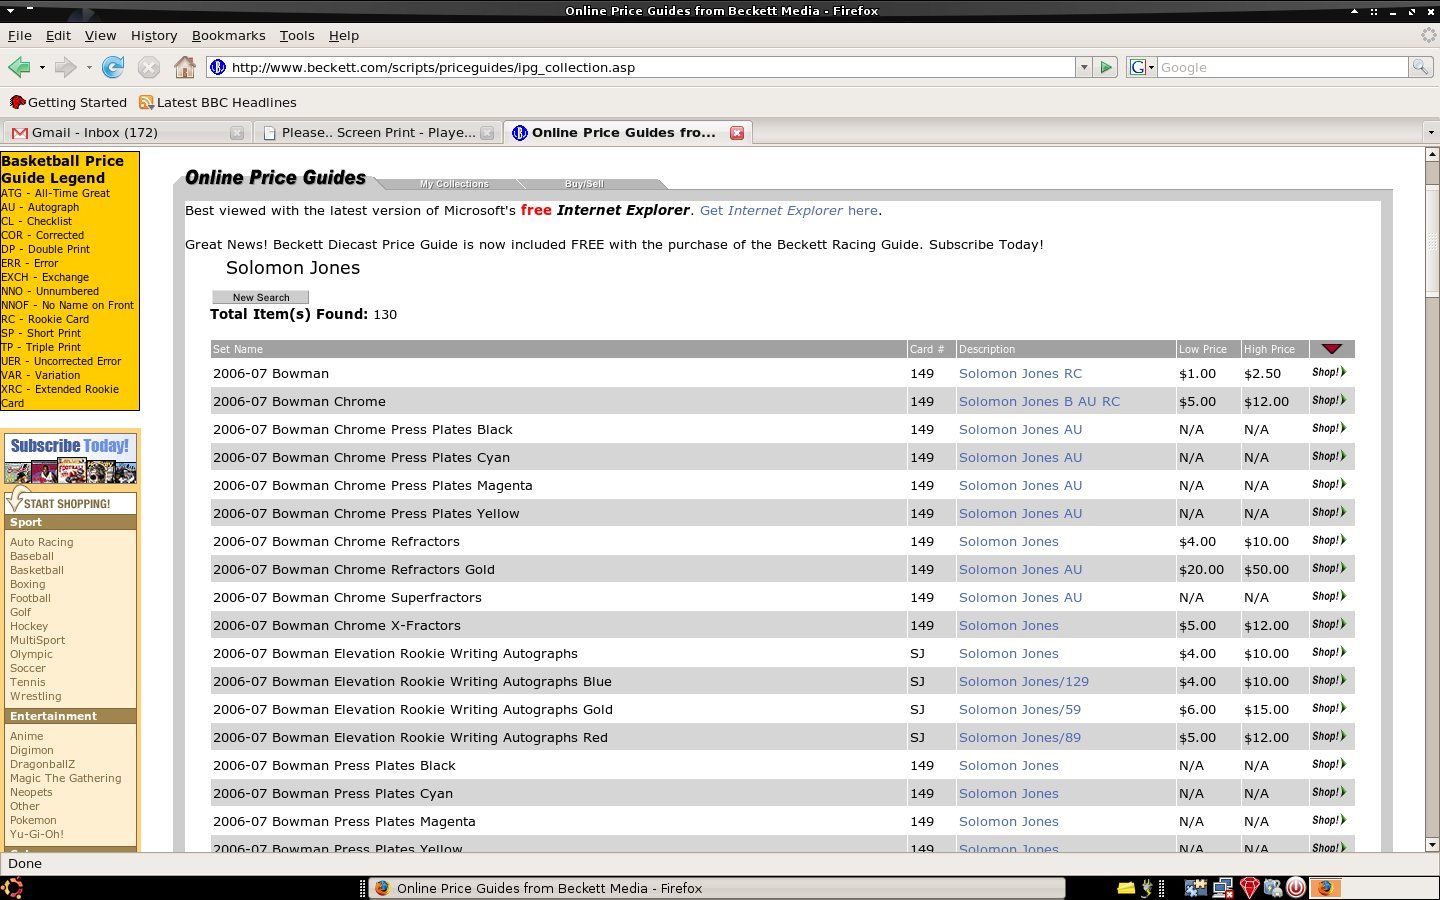Open the File menu
The image size is (1440, 900).
[20, 35]
